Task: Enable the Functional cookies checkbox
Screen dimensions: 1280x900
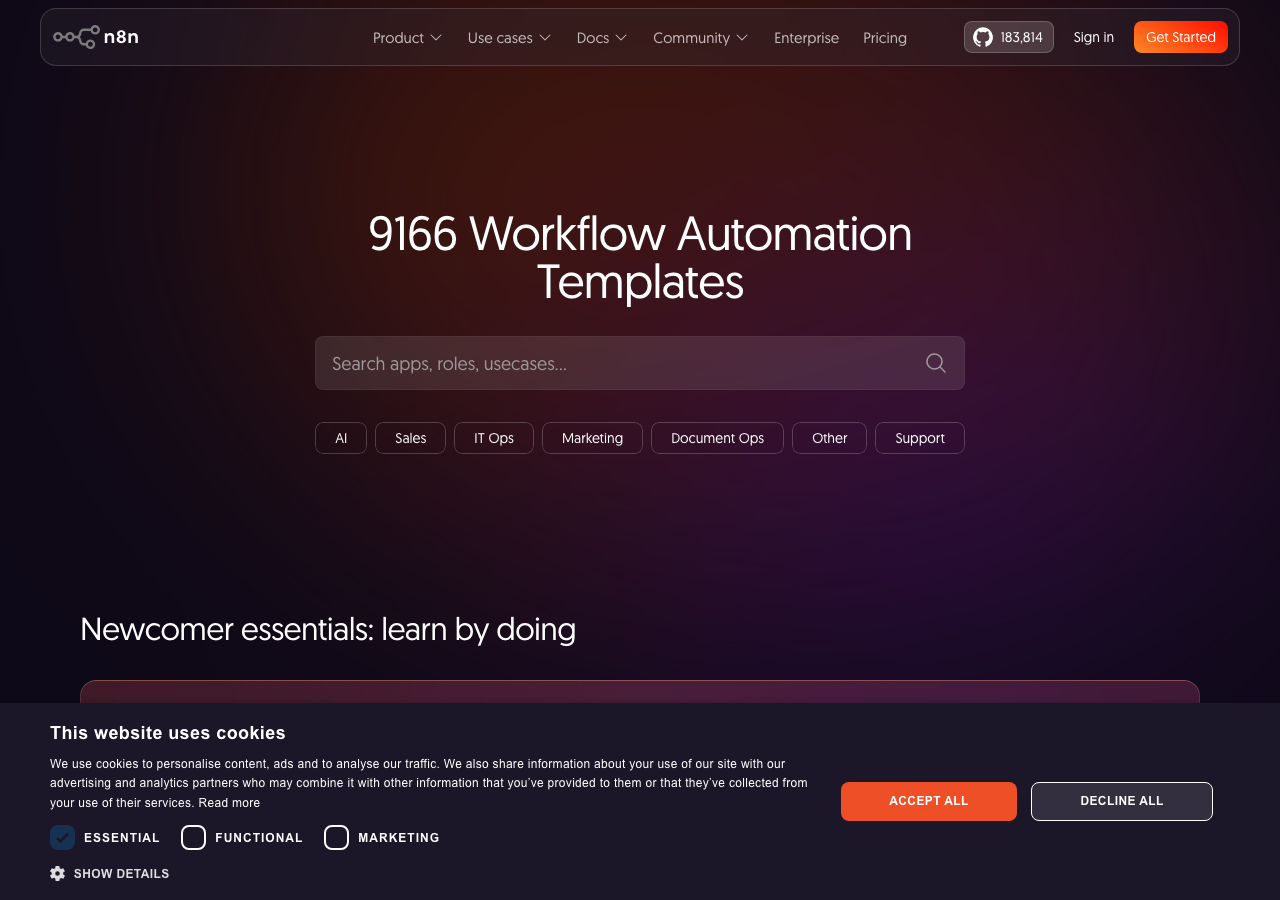Action: pyautogui.click(x=194, y=838)
